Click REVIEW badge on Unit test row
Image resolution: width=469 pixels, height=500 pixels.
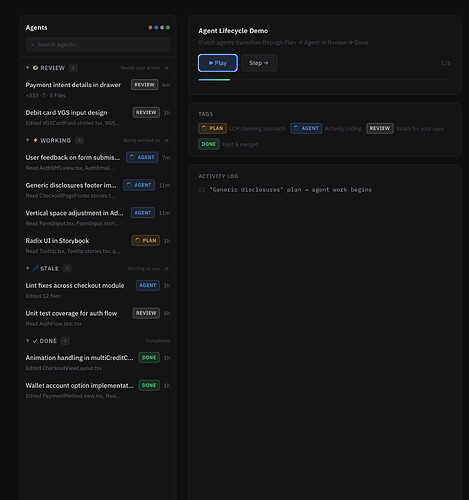point(146,313)
